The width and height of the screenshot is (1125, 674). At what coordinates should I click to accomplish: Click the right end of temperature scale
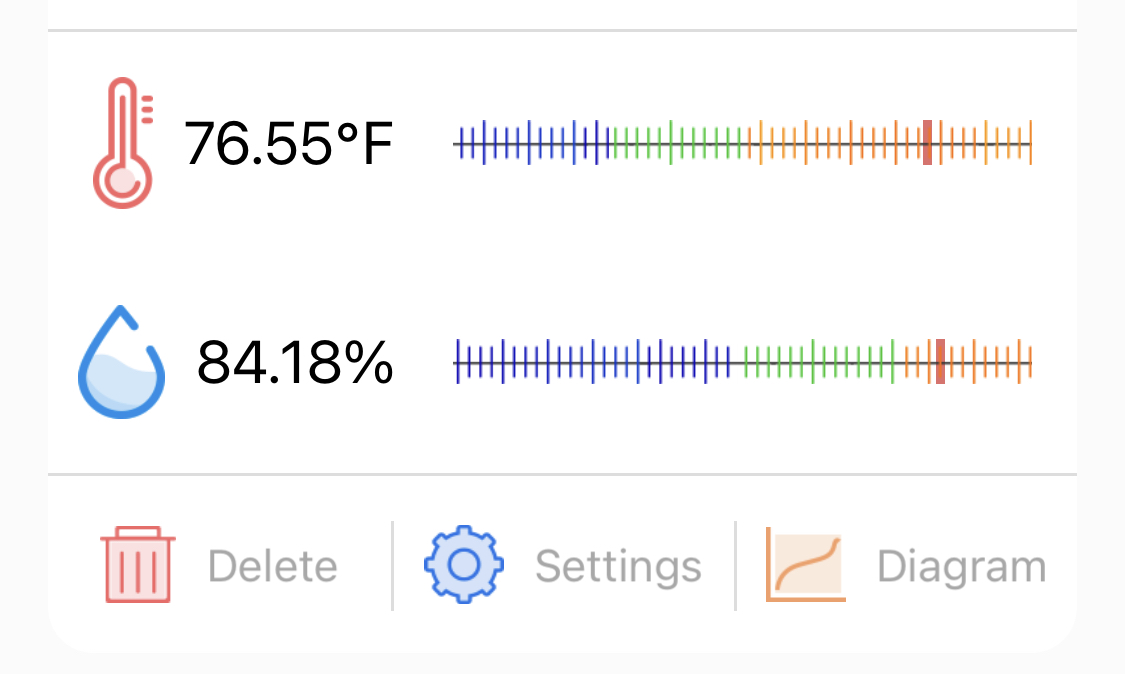[x=1029, y=144]
